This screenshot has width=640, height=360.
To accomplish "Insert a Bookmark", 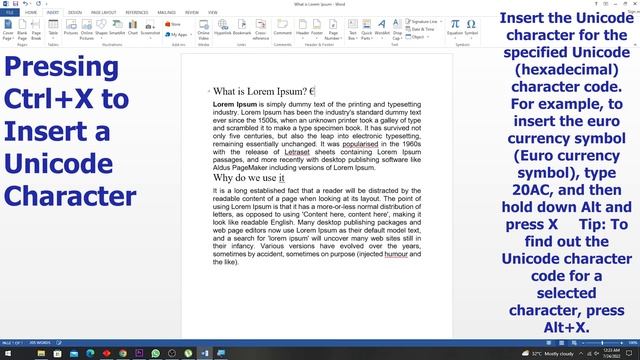I will 242,27.
